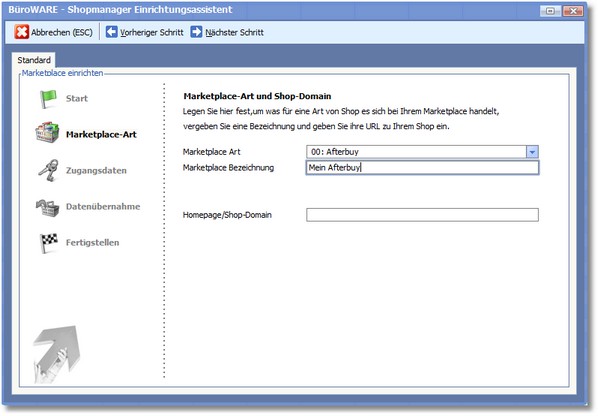This screenshot has width=598, height=416.
Task: Switch to the Standard tab
Action: point(34,60)
